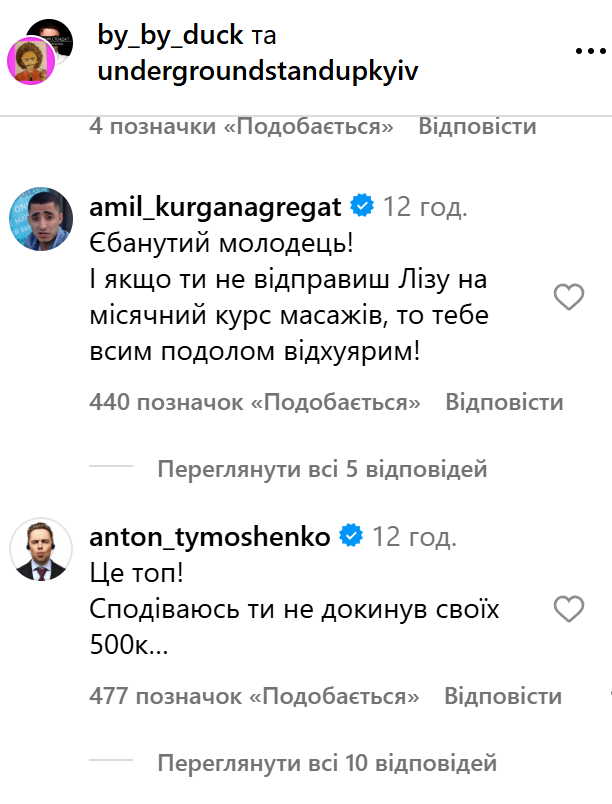Open anton_tymoshenko username link
This screenshot has height=804, width=612.
(x=210, y=537)
